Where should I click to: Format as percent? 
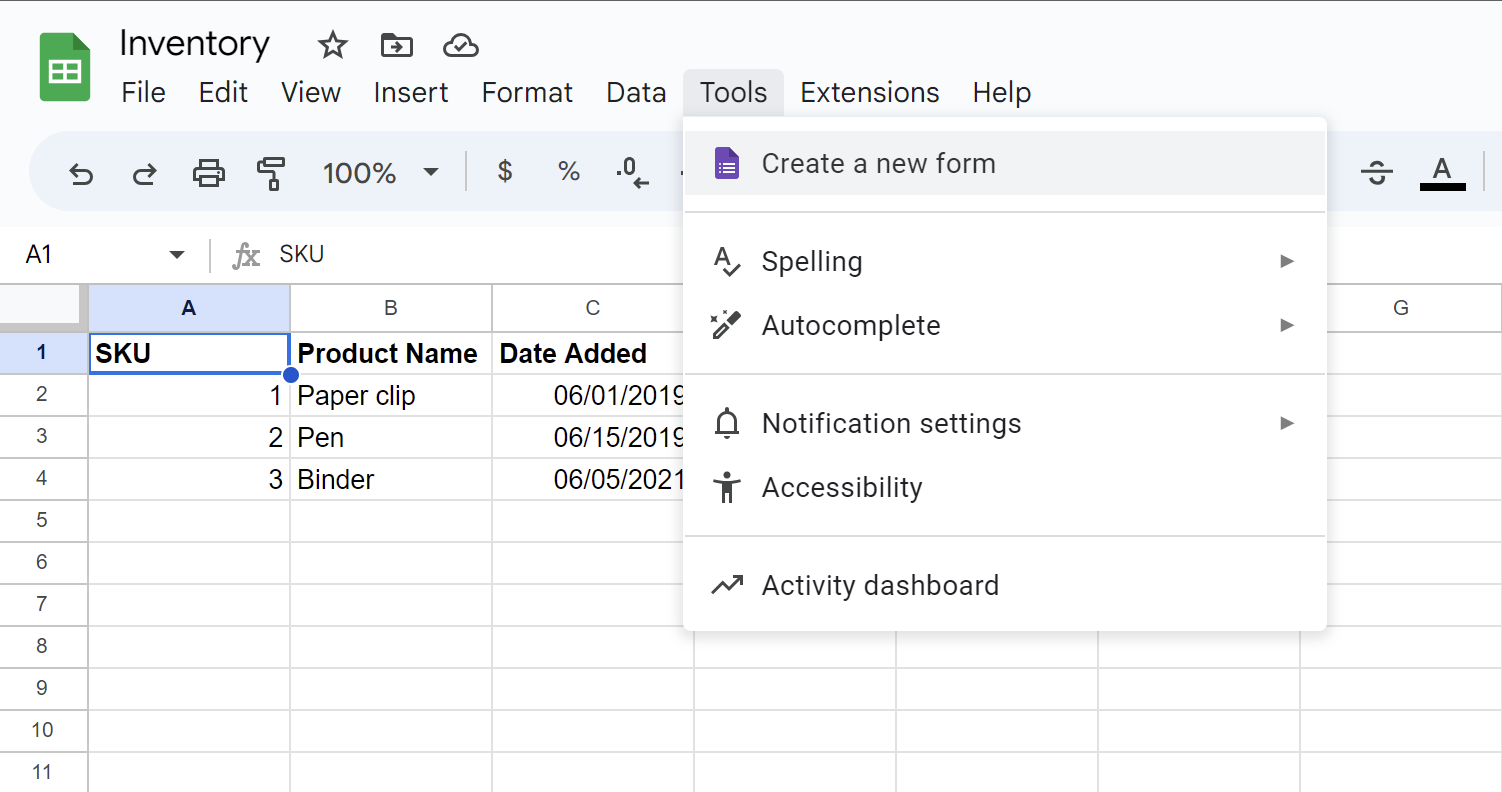569,172
